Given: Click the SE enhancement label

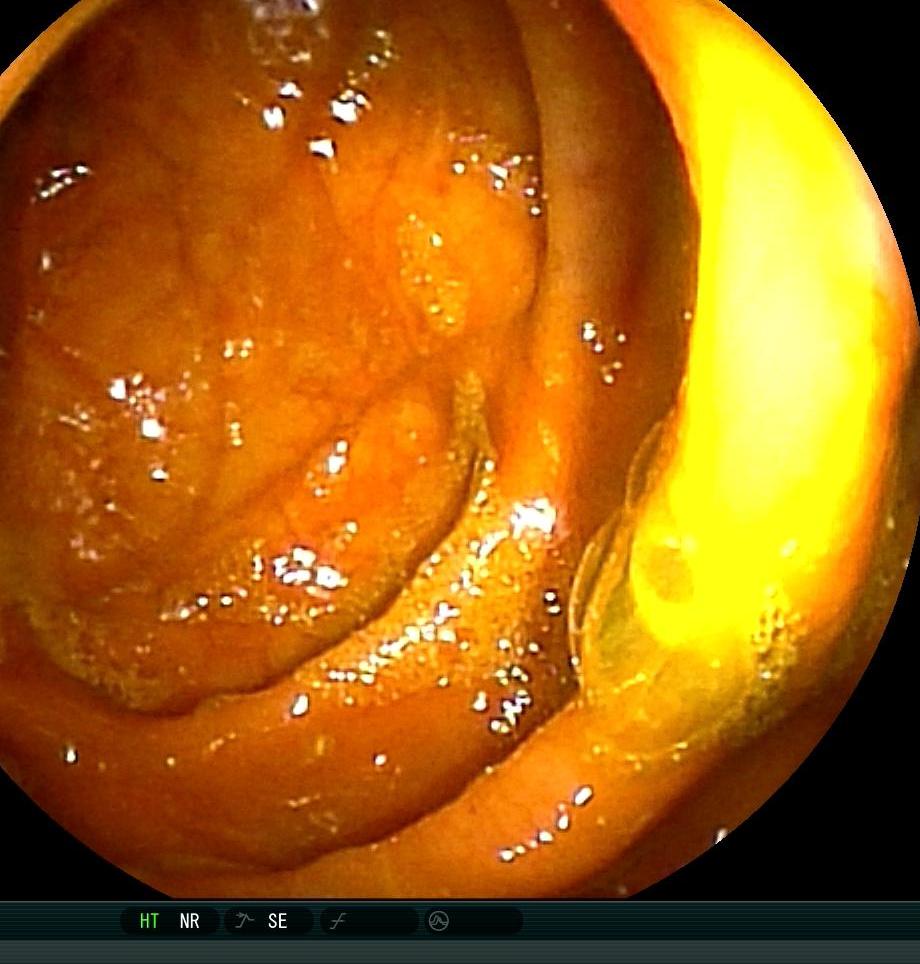Looking at the screenshot, I should click(277, 921).
